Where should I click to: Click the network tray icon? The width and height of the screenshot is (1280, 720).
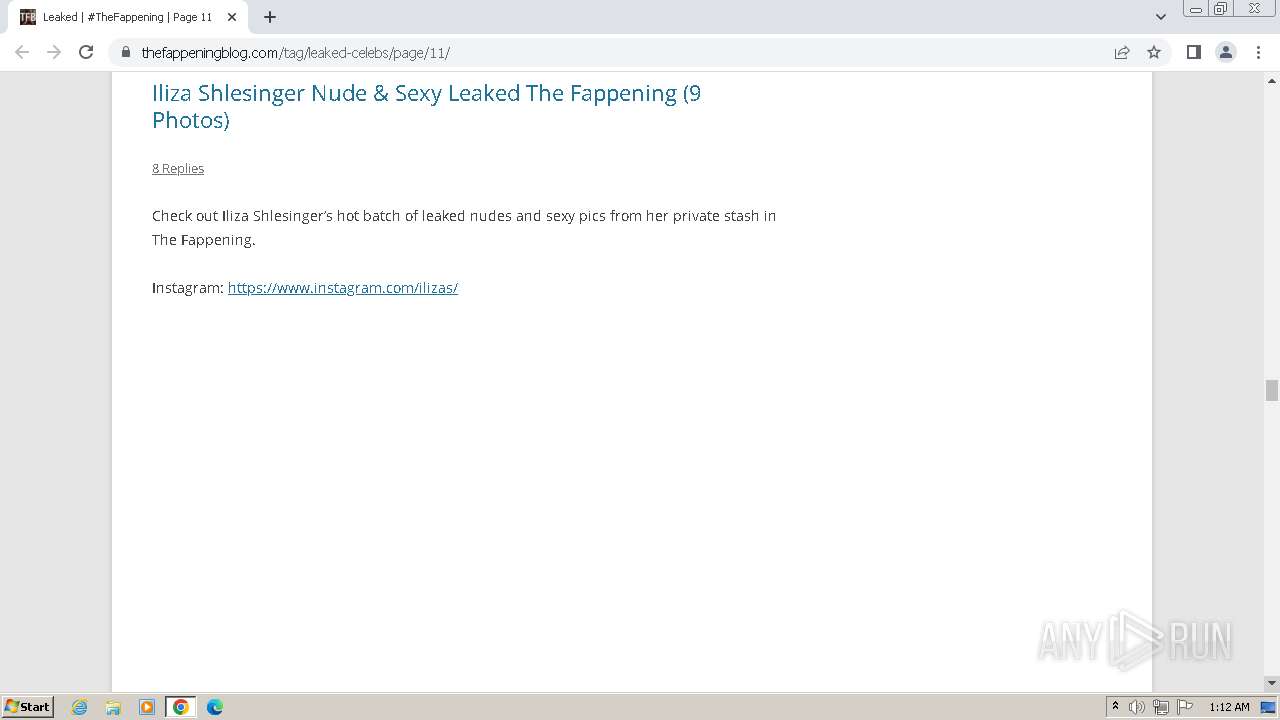click(x=1161, y=707)
